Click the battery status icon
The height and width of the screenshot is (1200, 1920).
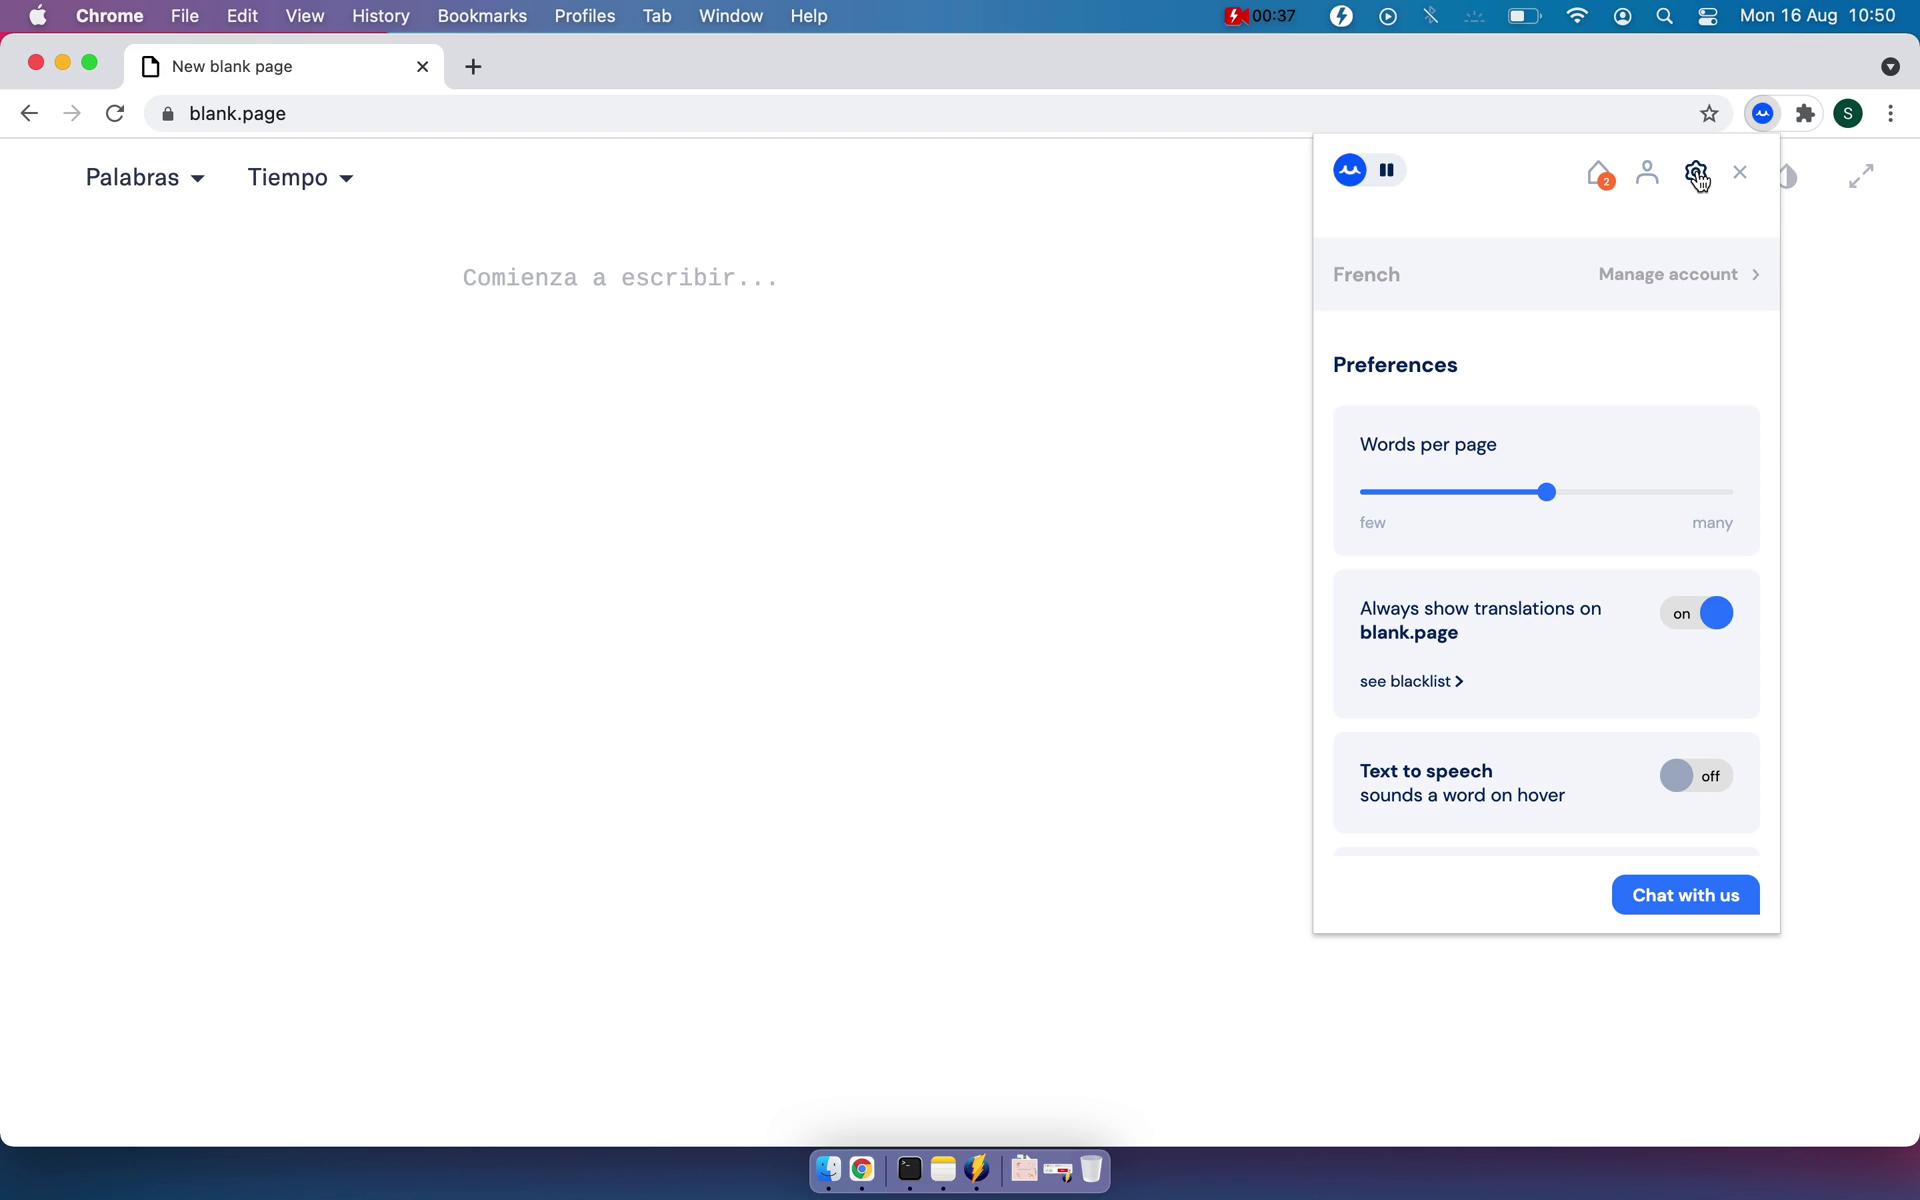[x=1524, y=16]
